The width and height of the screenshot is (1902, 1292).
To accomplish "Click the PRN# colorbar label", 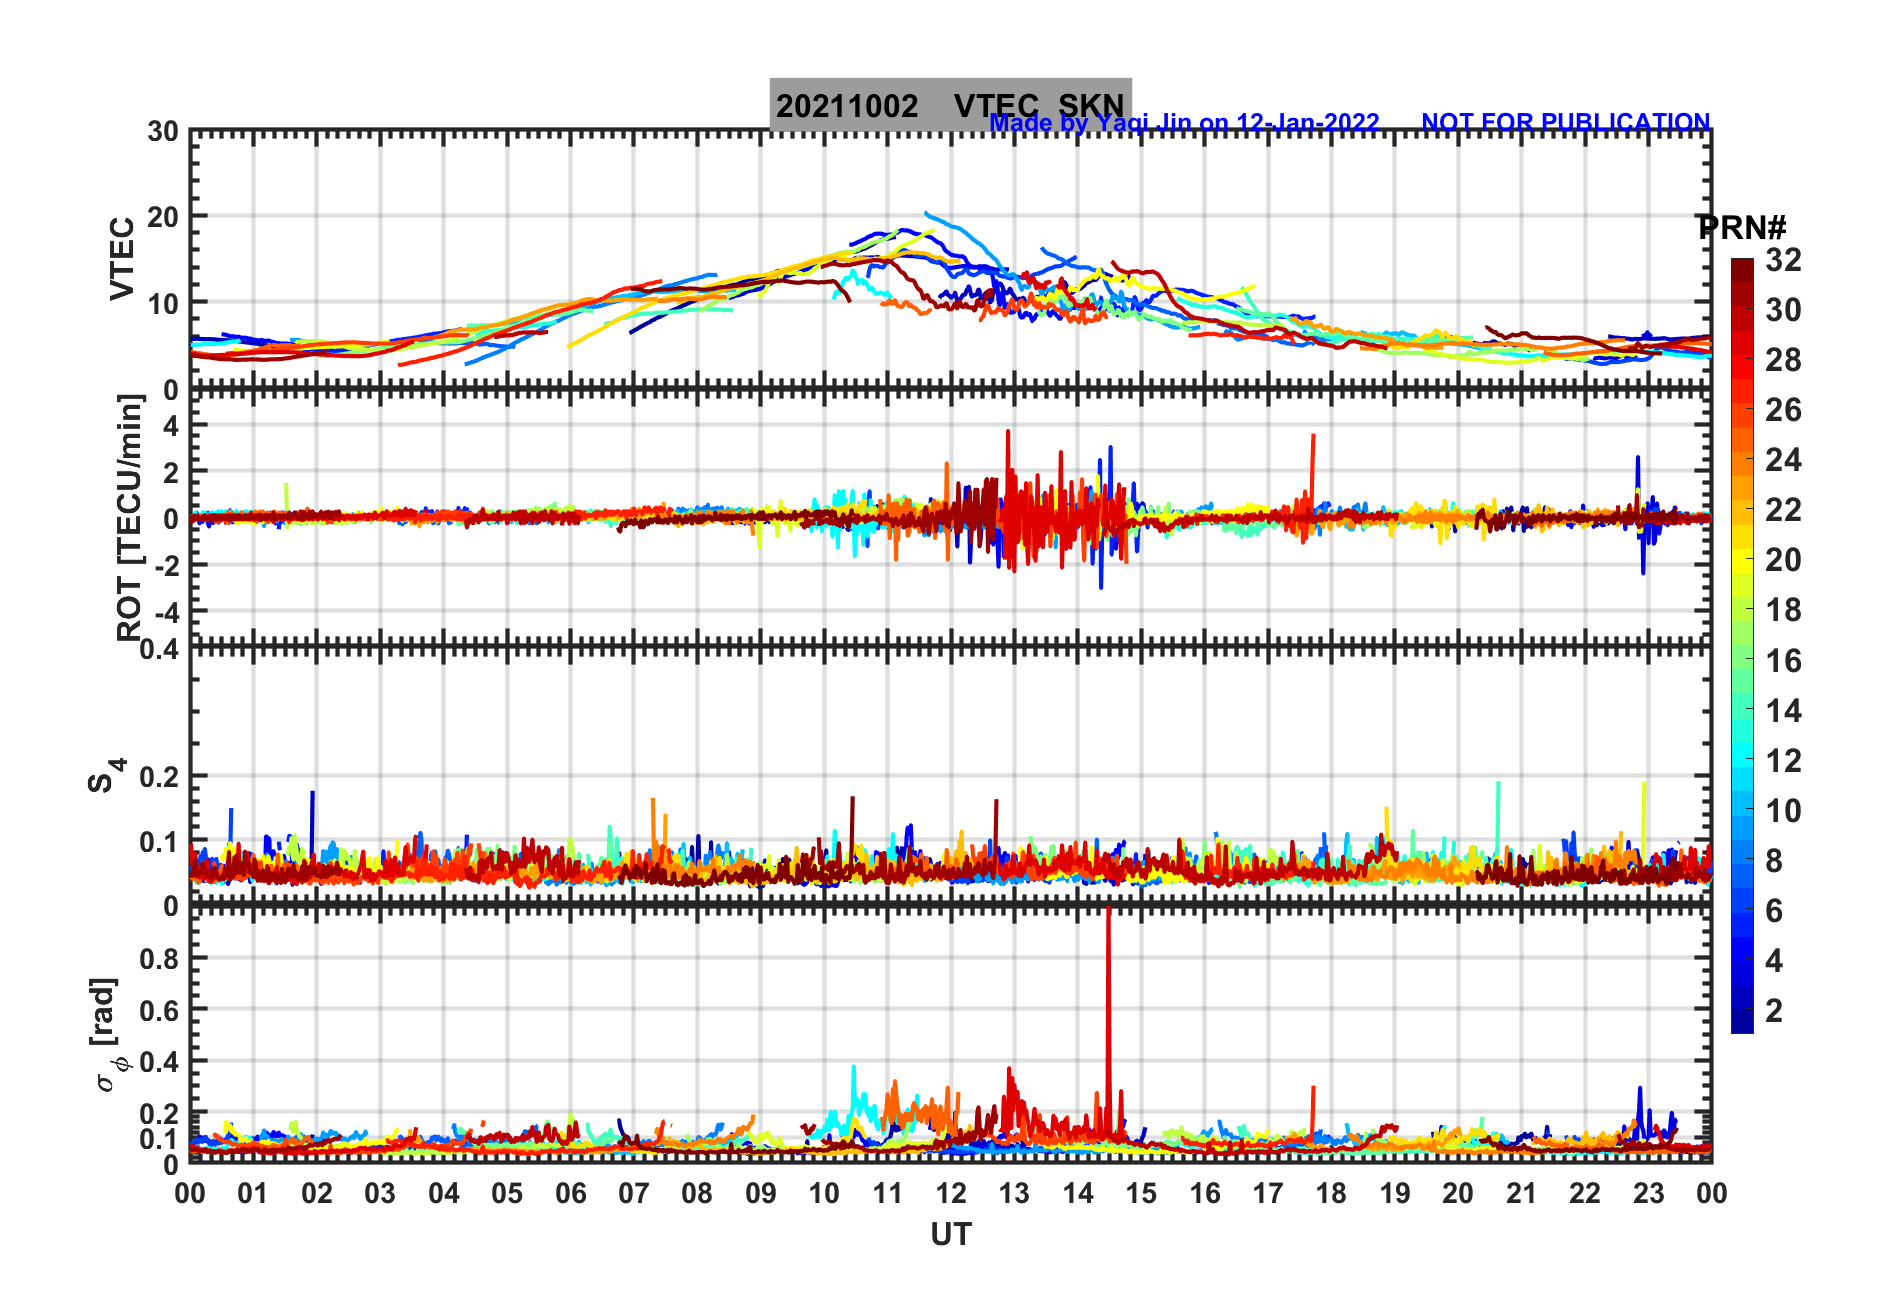I will pyautogui.click(x=1742, y=228).
